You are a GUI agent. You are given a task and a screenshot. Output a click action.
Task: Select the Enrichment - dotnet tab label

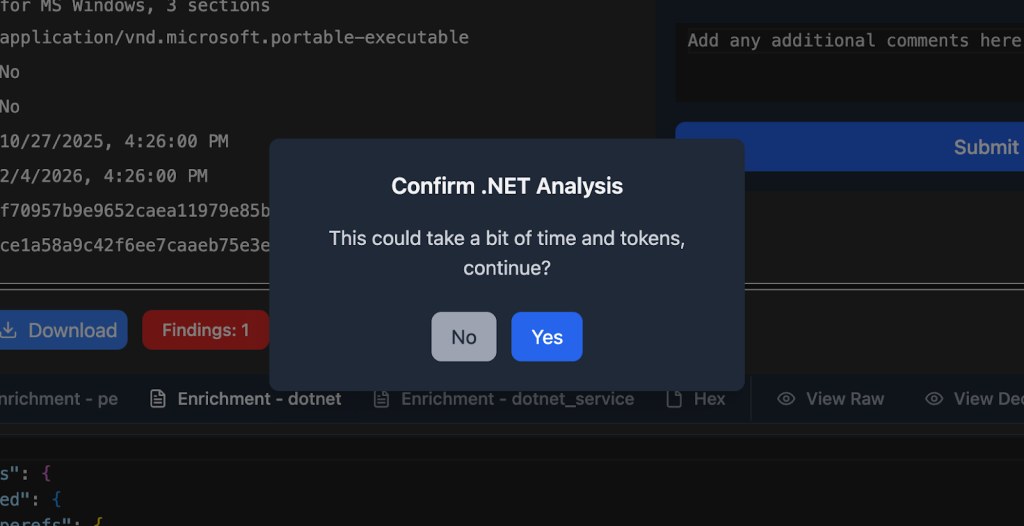click(259, 399)
